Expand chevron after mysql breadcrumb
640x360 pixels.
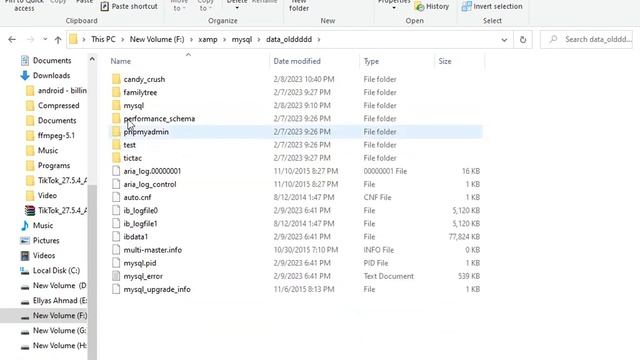coord(259,40)
